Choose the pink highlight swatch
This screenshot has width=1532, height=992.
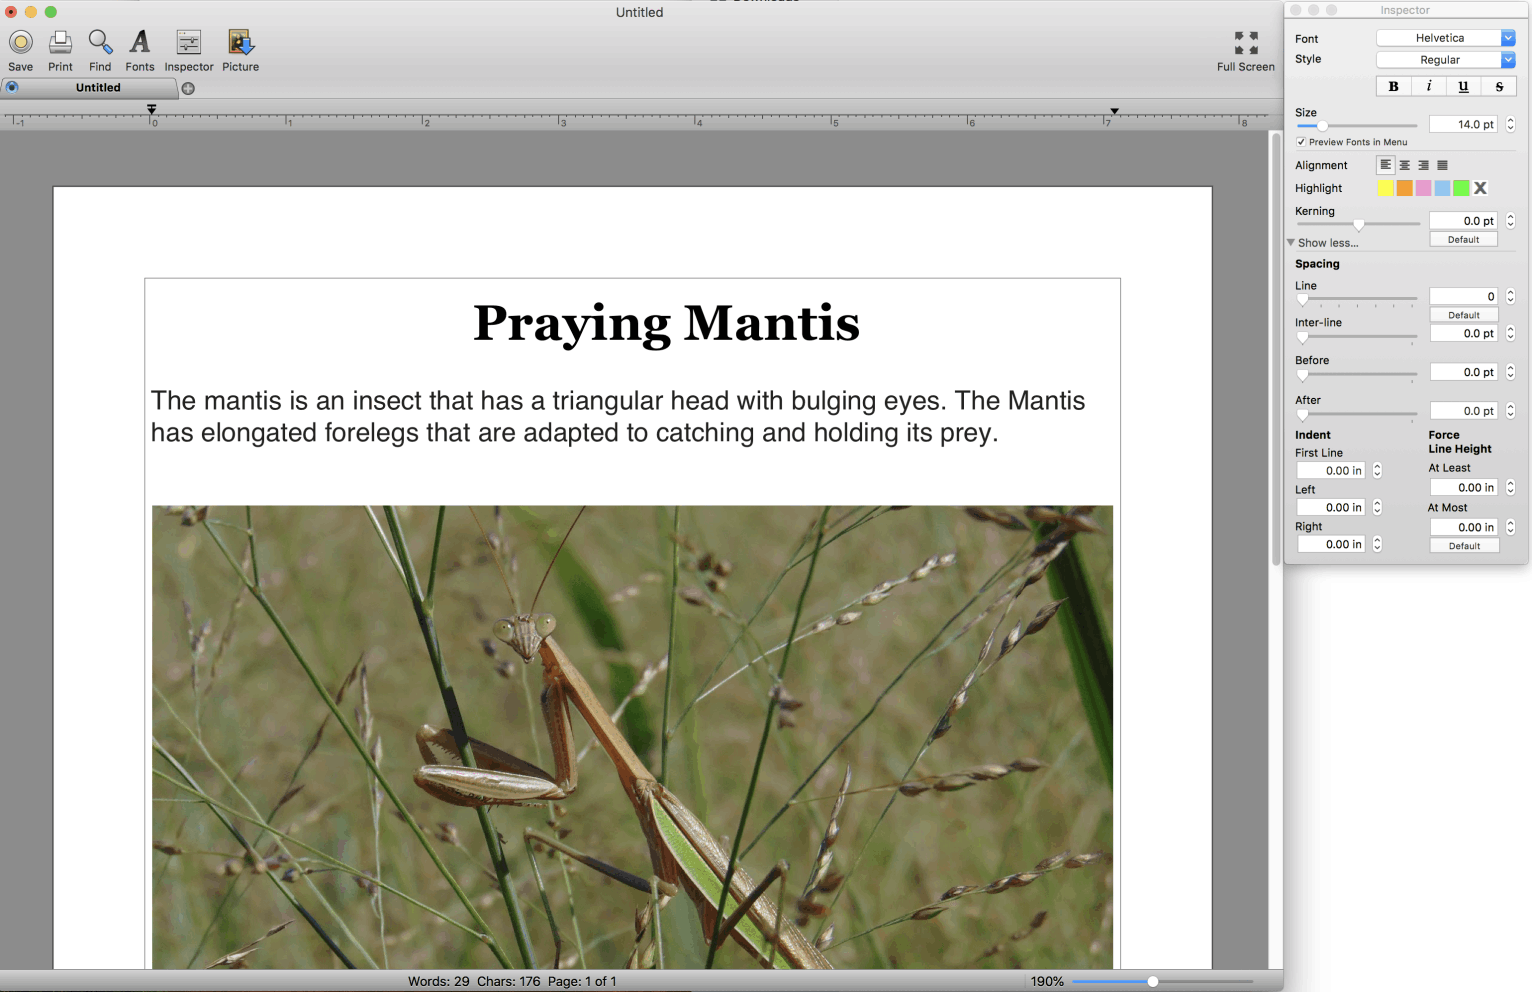point(1423,188)
